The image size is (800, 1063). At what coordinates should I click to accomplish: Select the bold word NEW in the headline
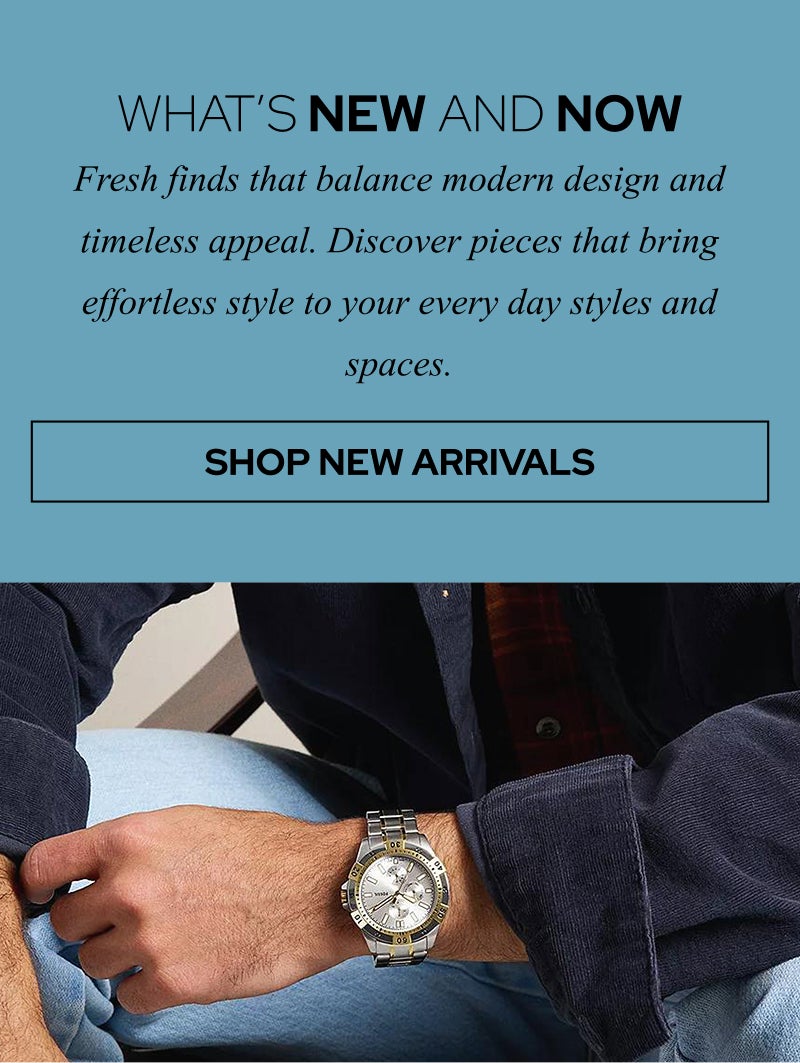coord(367,113)
